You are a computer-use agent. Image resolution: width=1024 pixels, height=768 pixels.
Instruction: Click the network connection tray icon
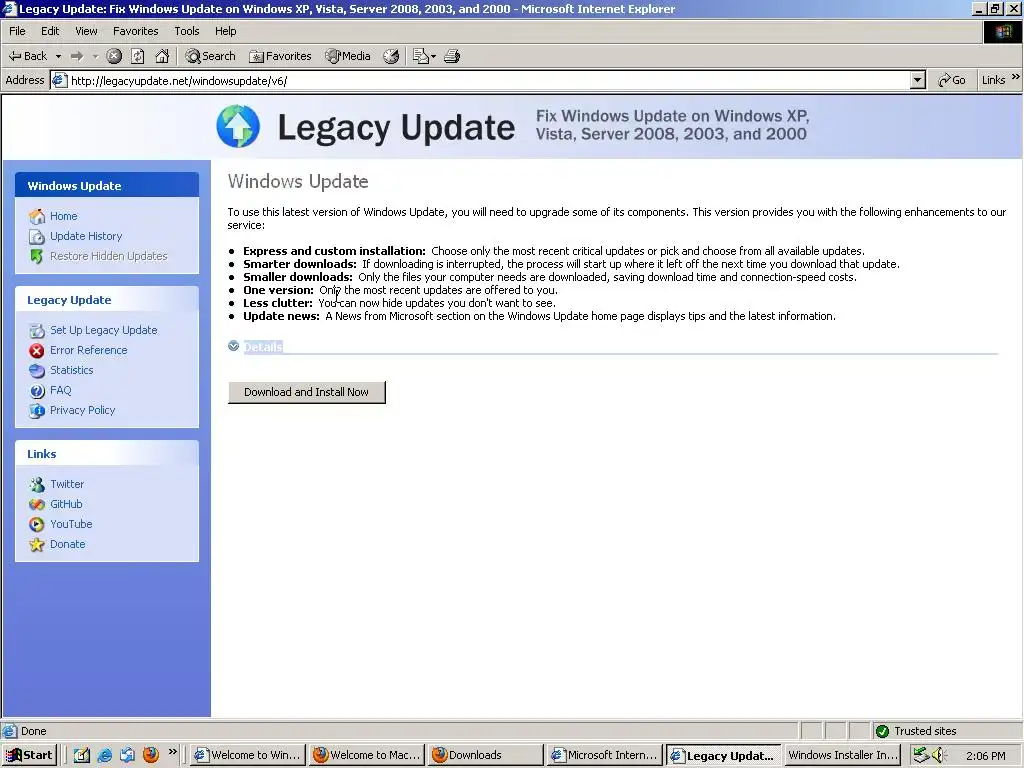click(921, 755)
